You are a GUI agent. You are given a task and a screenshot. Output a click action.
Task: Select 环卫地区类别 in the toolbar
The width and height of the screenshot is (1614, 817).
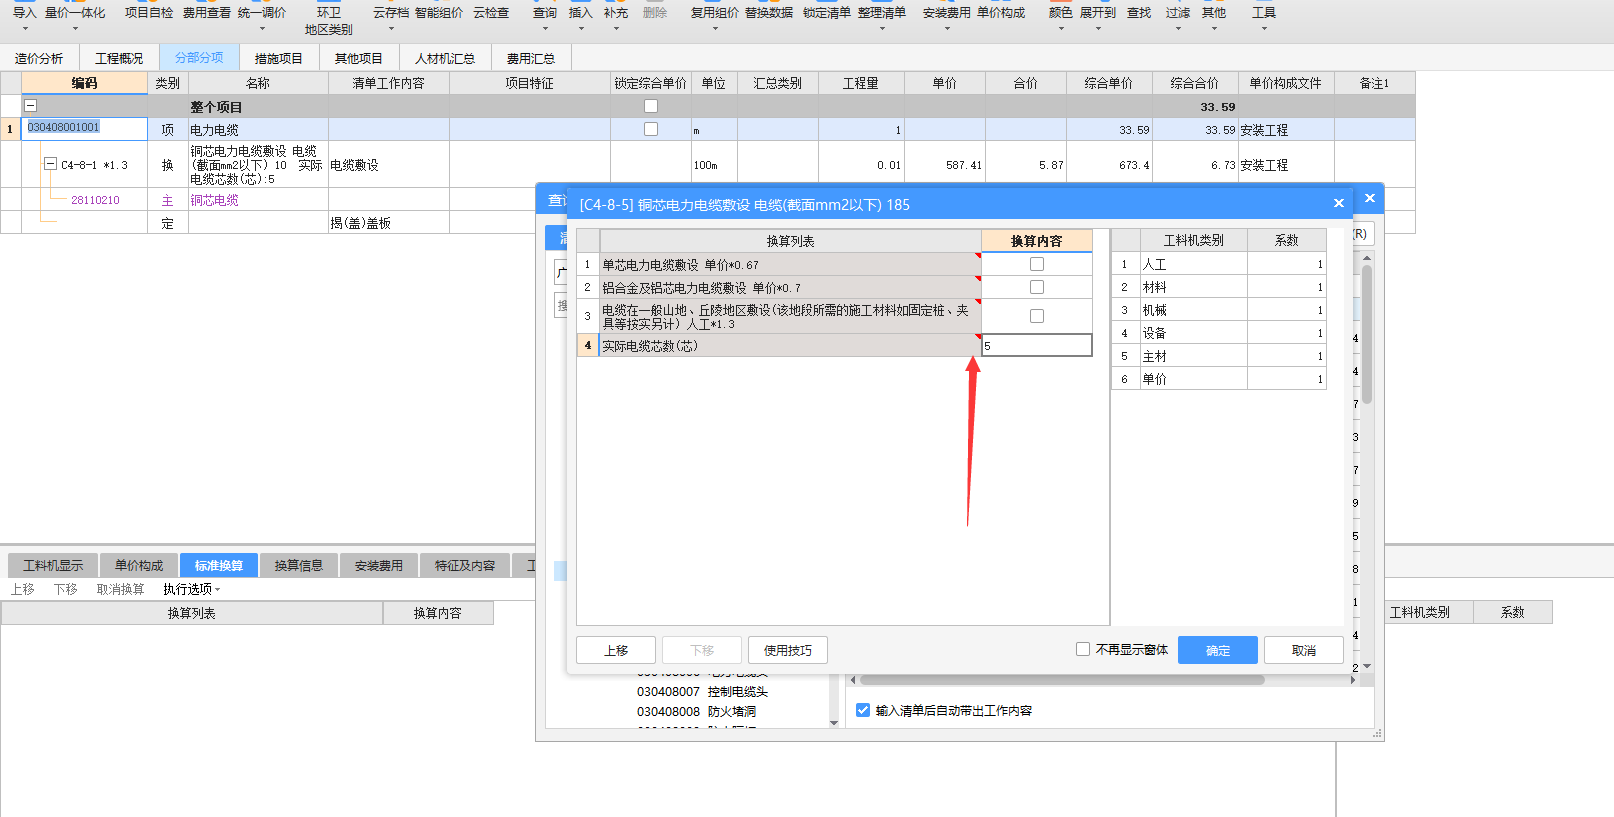click(x=329, y=20)
